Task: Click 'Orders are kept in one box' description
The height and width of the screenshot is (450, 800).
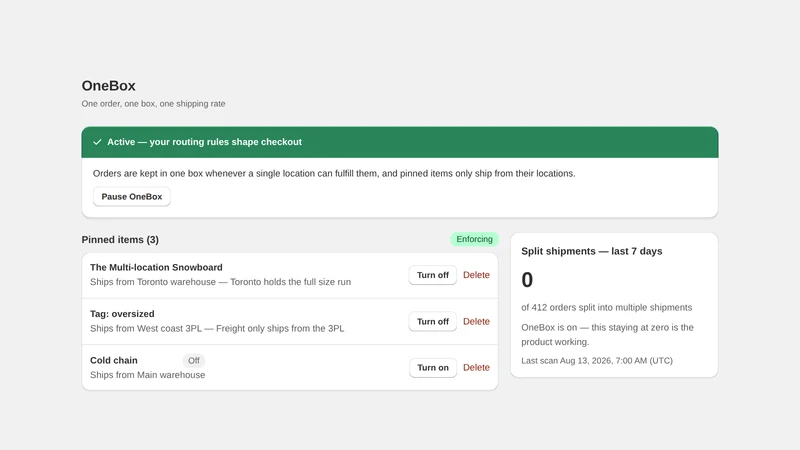Action: pos(334,173)
